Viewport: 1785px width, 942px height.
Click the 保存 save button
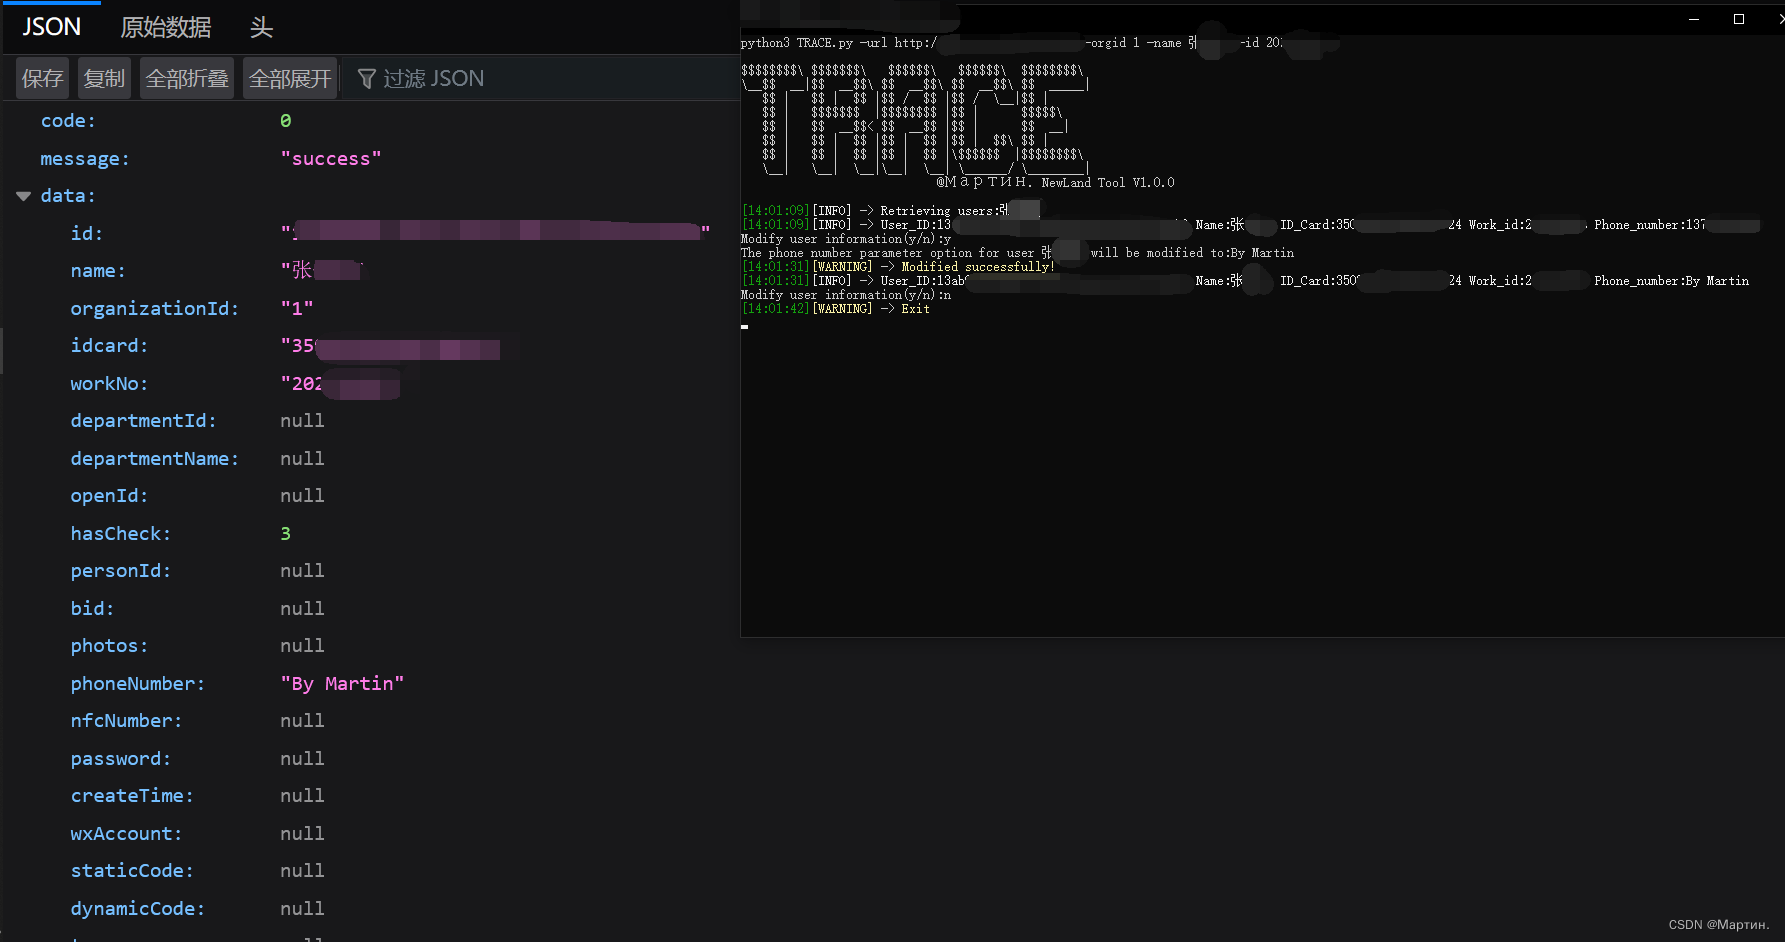(x=43, y=78)
